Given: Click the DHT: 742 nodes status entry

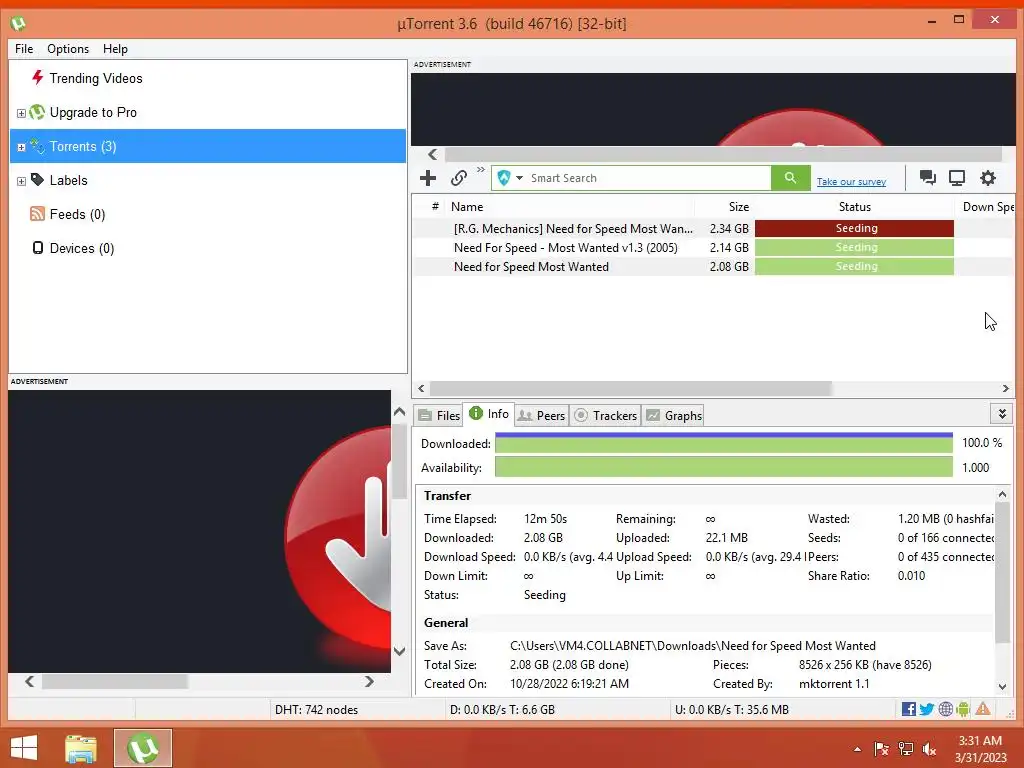Looking at the screenshot, I should [316, 709].
